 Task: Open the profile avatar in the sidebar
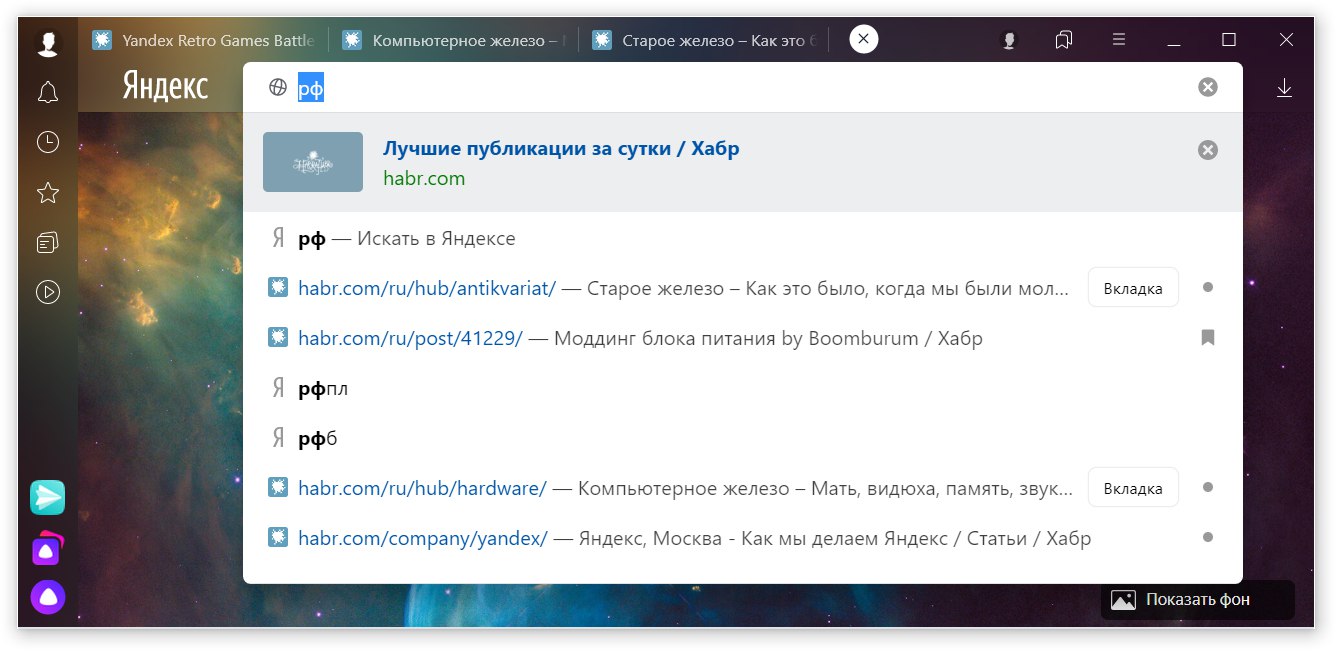pyautogui.click(x=47, y=42)
